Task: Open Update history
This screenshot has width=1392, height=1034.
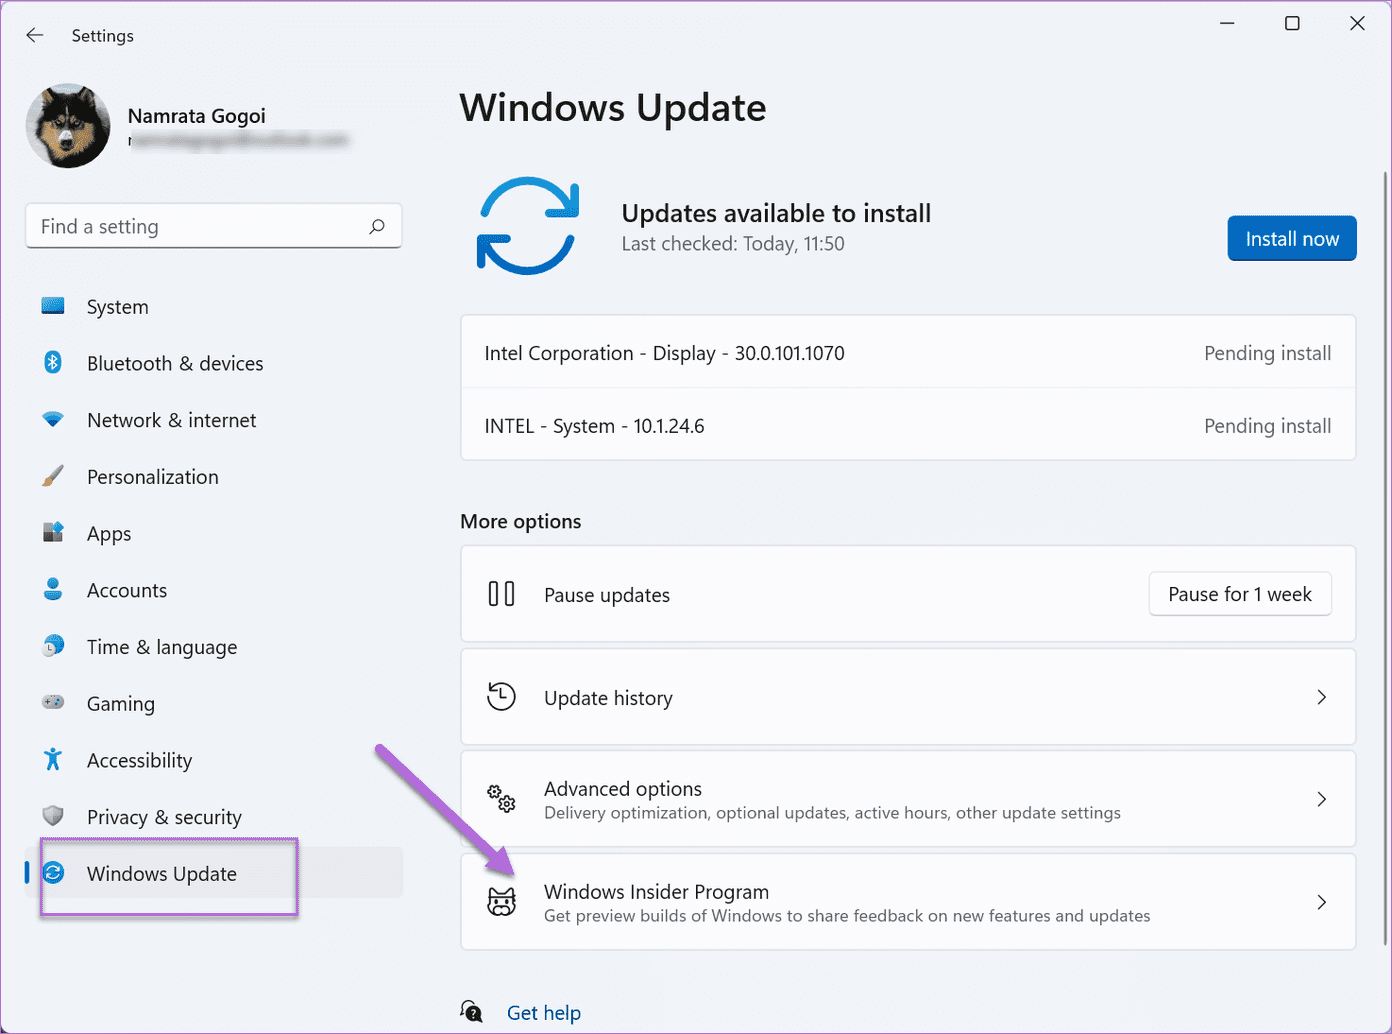Action: coord(908,697)
